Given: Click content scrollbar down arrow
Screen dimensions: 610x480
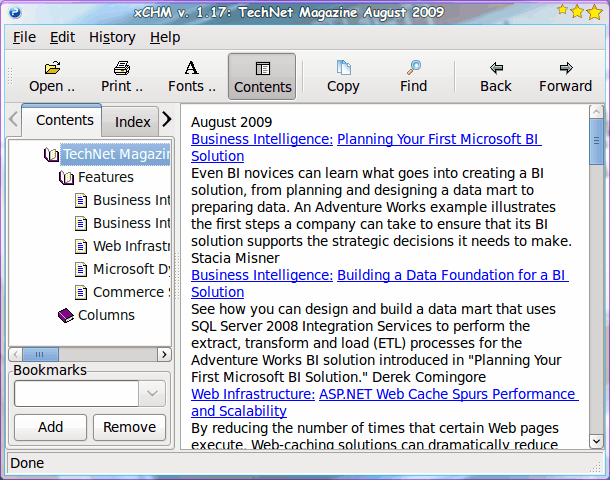Looking at the screenshot, I should [596, 441].
